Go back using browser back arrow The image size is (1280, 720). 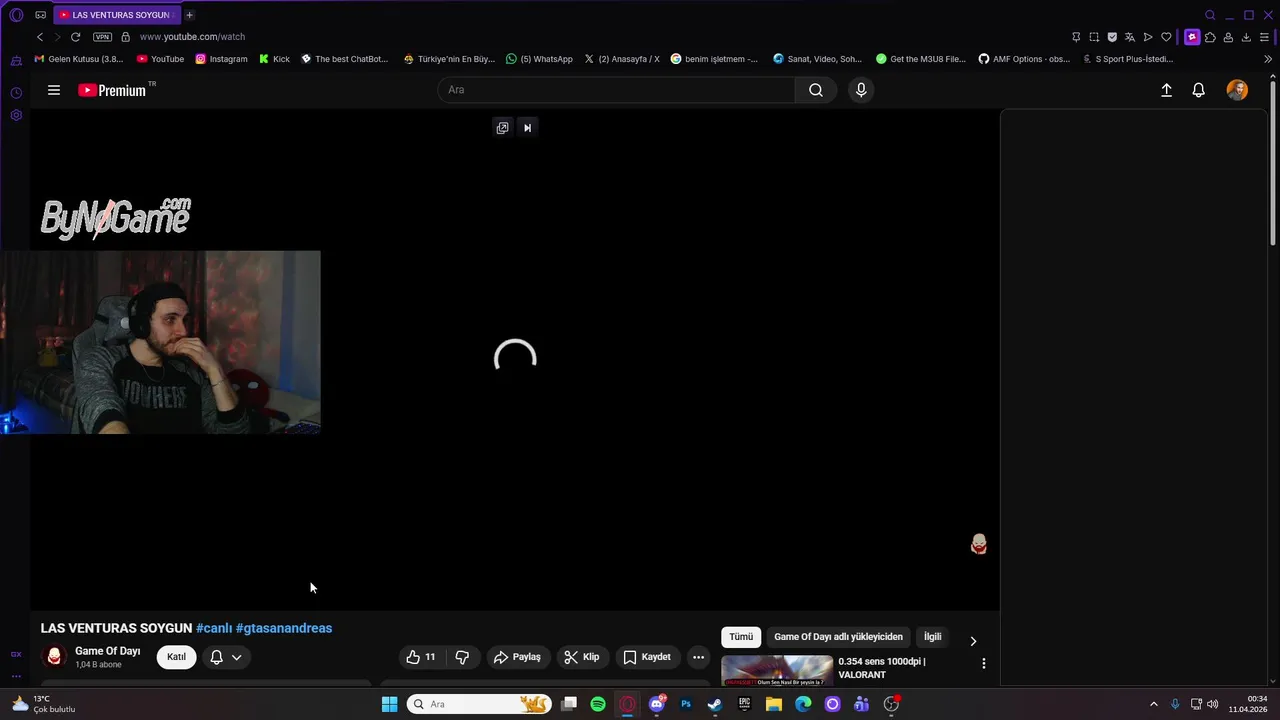pos(40,37)
